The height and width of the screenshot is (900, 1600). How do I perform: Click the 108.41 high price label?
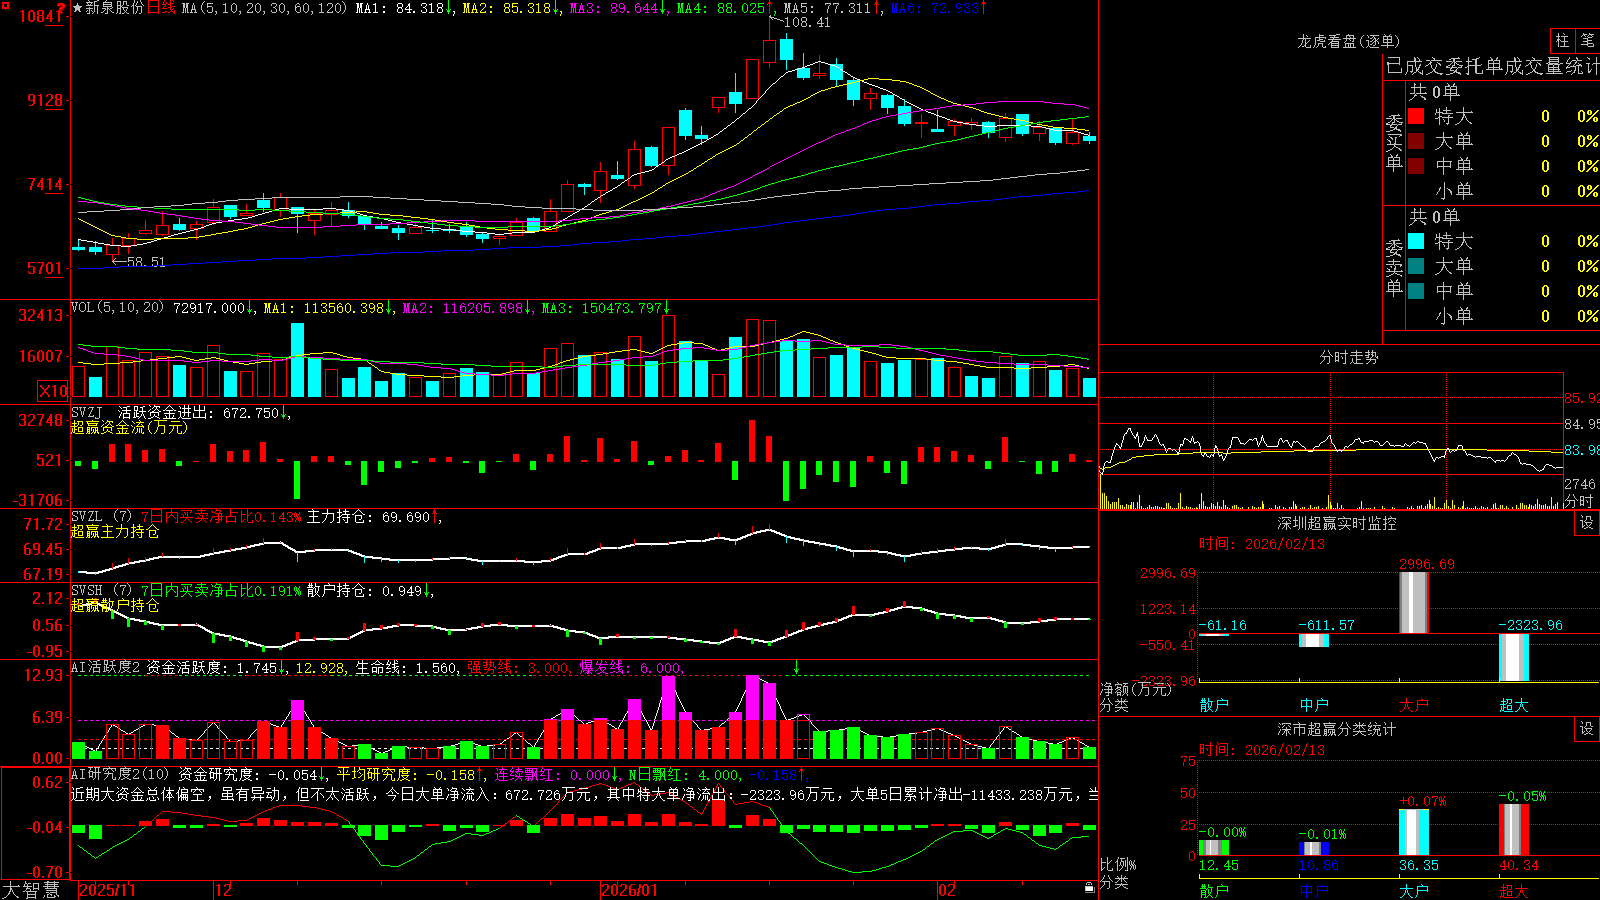point(807,22)
